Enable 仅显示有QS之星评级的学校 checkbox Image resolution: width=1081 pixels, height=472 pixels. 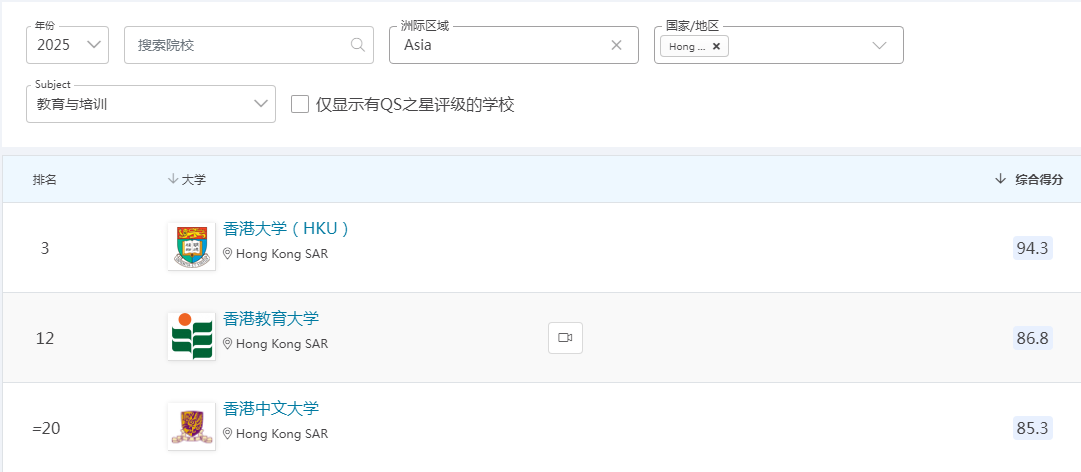[300, 104]
